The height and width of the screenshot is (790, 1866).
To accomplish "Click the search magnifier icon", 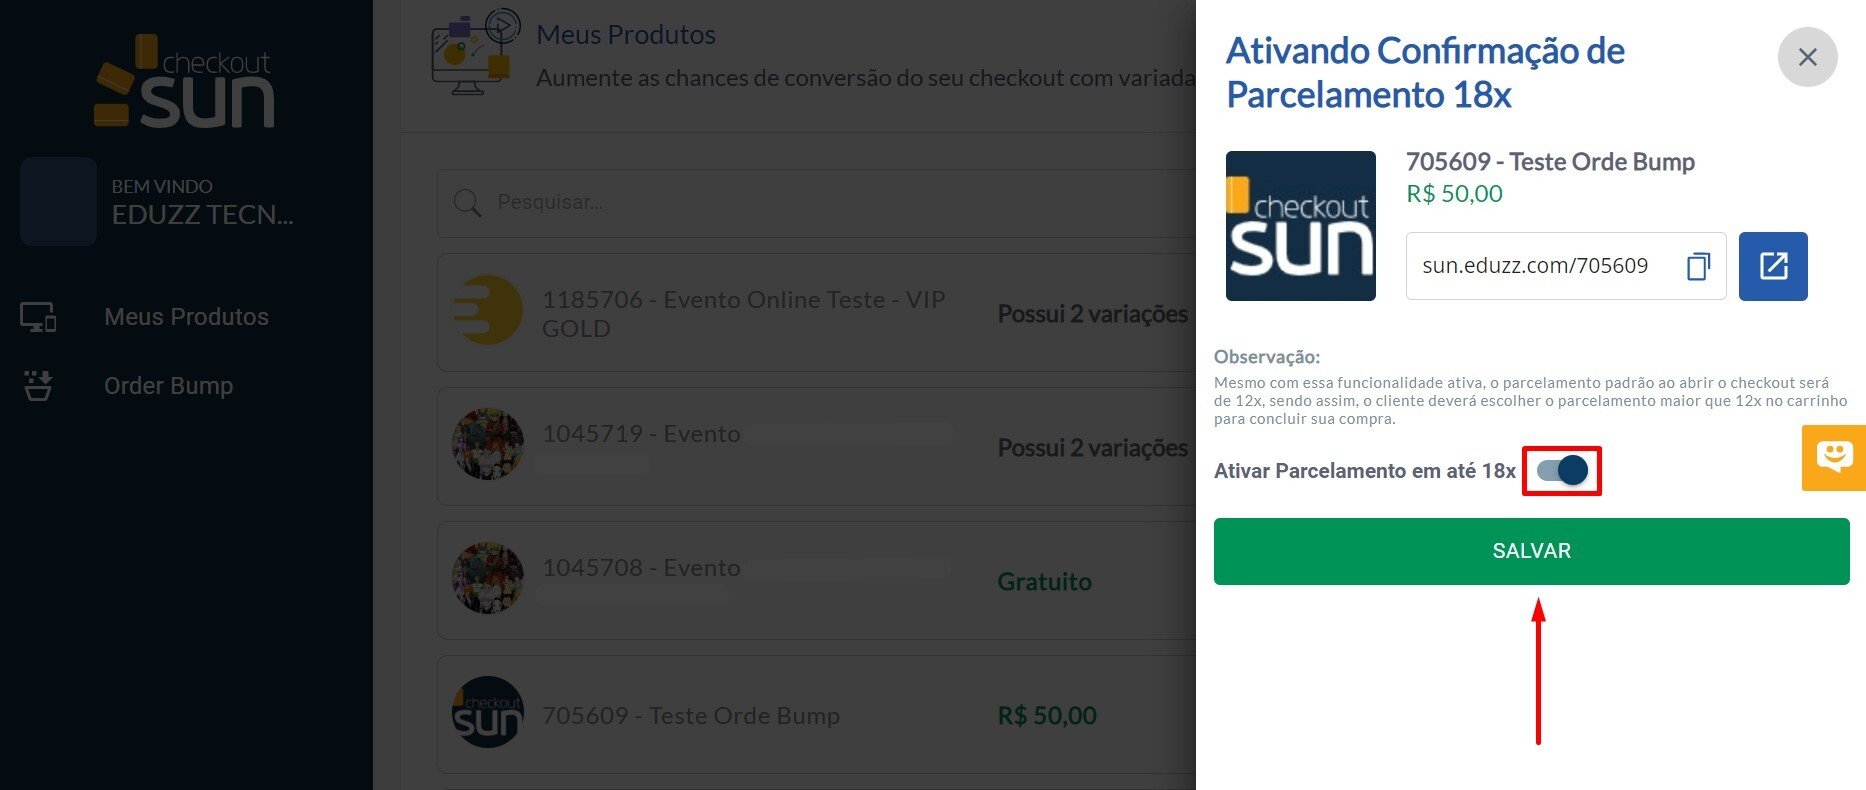I will point(467,203).
